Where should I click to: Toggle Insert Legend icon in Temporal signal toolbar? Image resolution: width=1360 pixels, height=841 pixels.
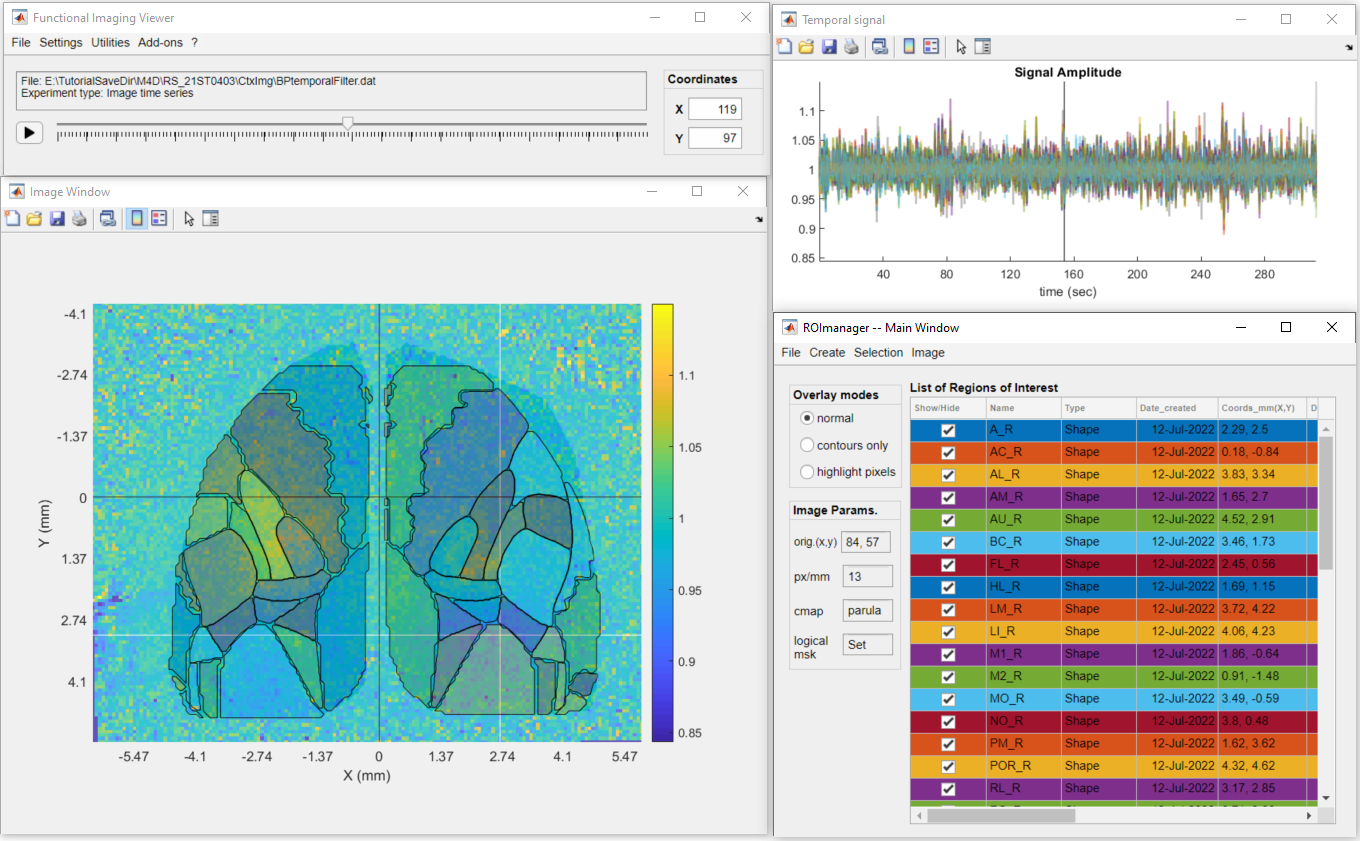(x=931, y=46)
